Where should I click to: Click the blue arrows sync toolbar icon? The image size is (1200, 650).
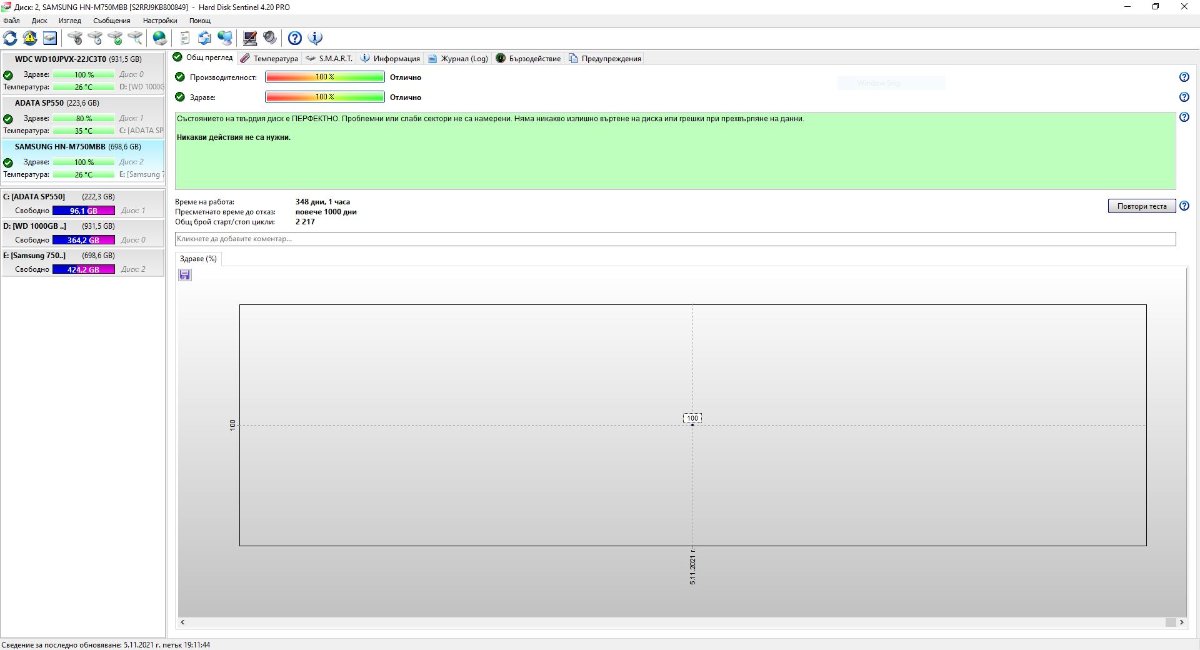204,38
